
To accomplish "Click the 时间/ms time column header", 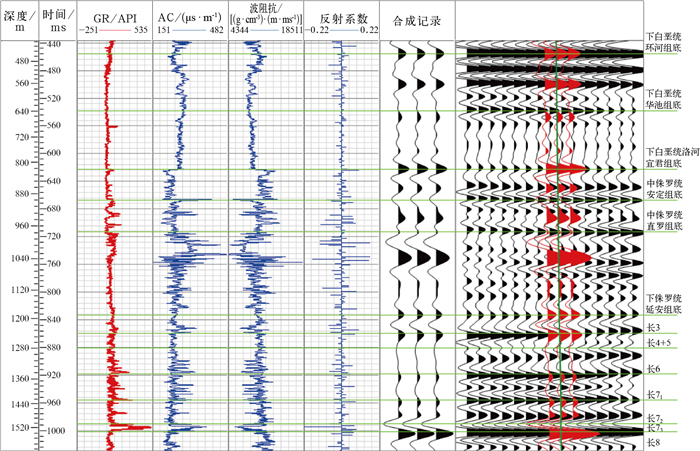I will click(57, 20).
